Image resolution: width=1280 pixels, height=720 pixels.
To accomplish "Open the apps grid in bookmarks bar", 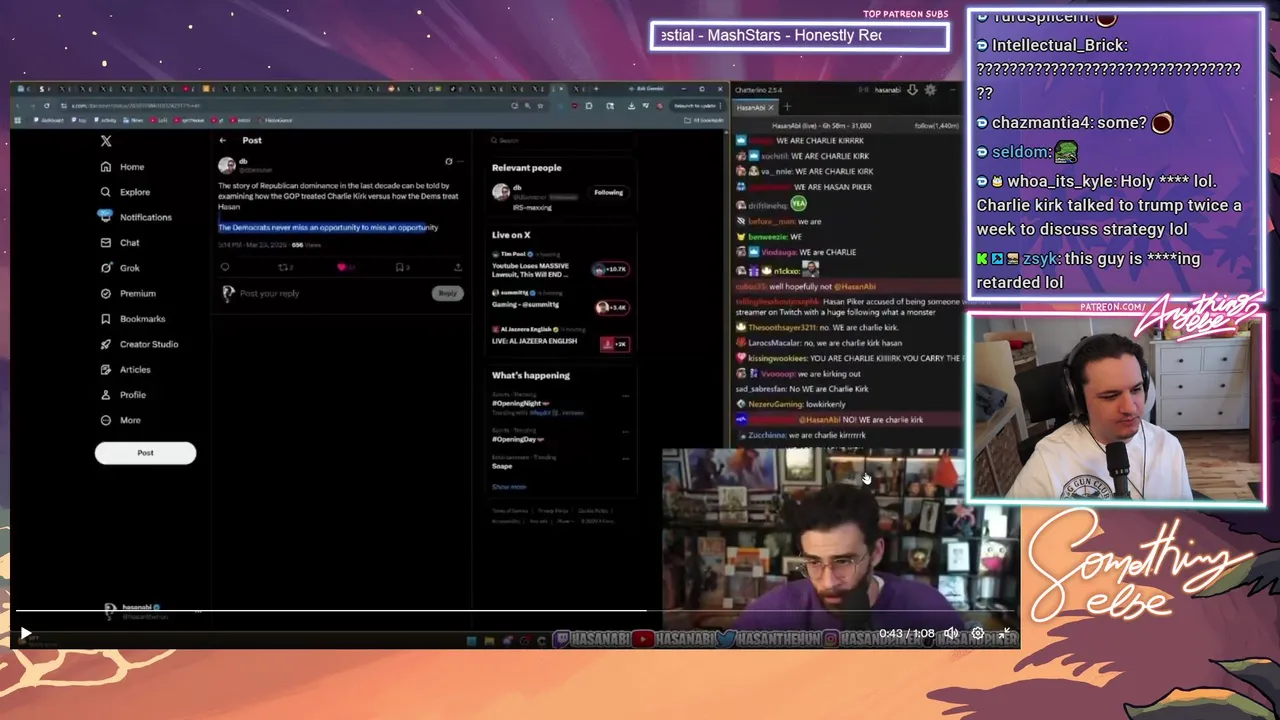I will (x=17, y=120).
